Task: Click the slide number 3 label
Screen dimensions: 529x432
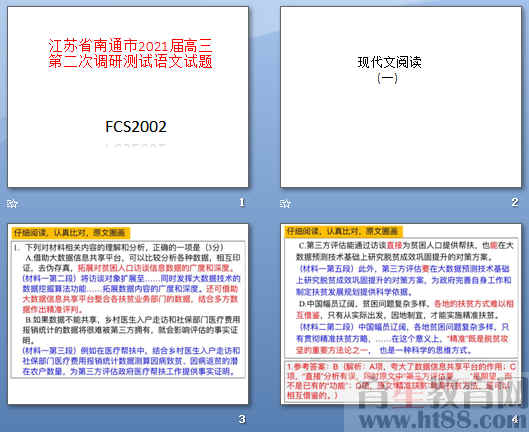Action: tap(242, 419)
